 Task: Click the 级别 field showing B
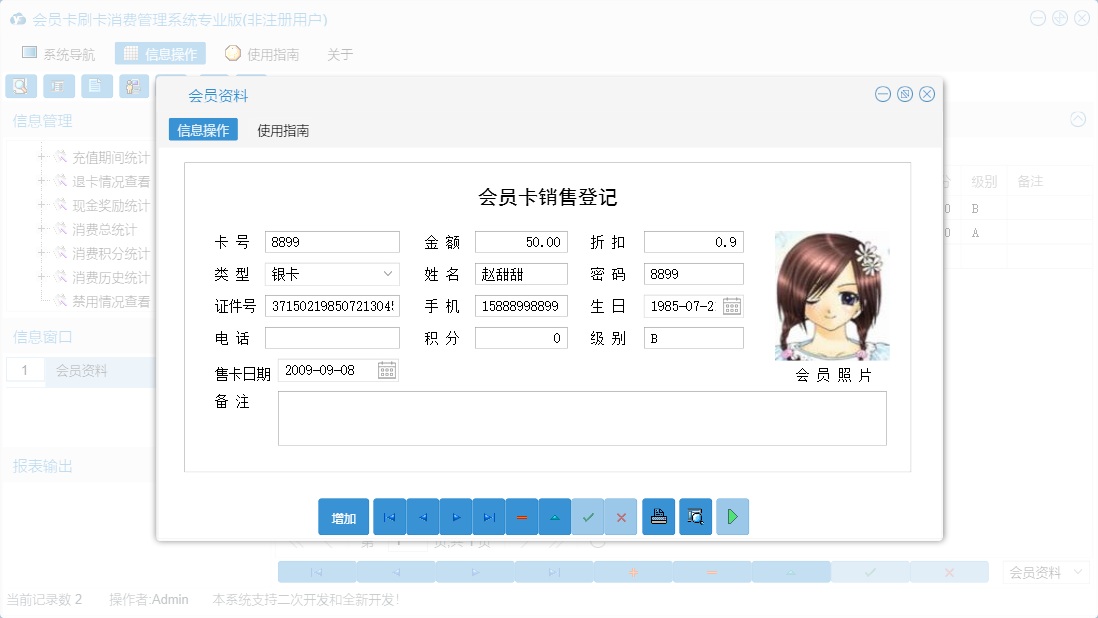[693, 339]
